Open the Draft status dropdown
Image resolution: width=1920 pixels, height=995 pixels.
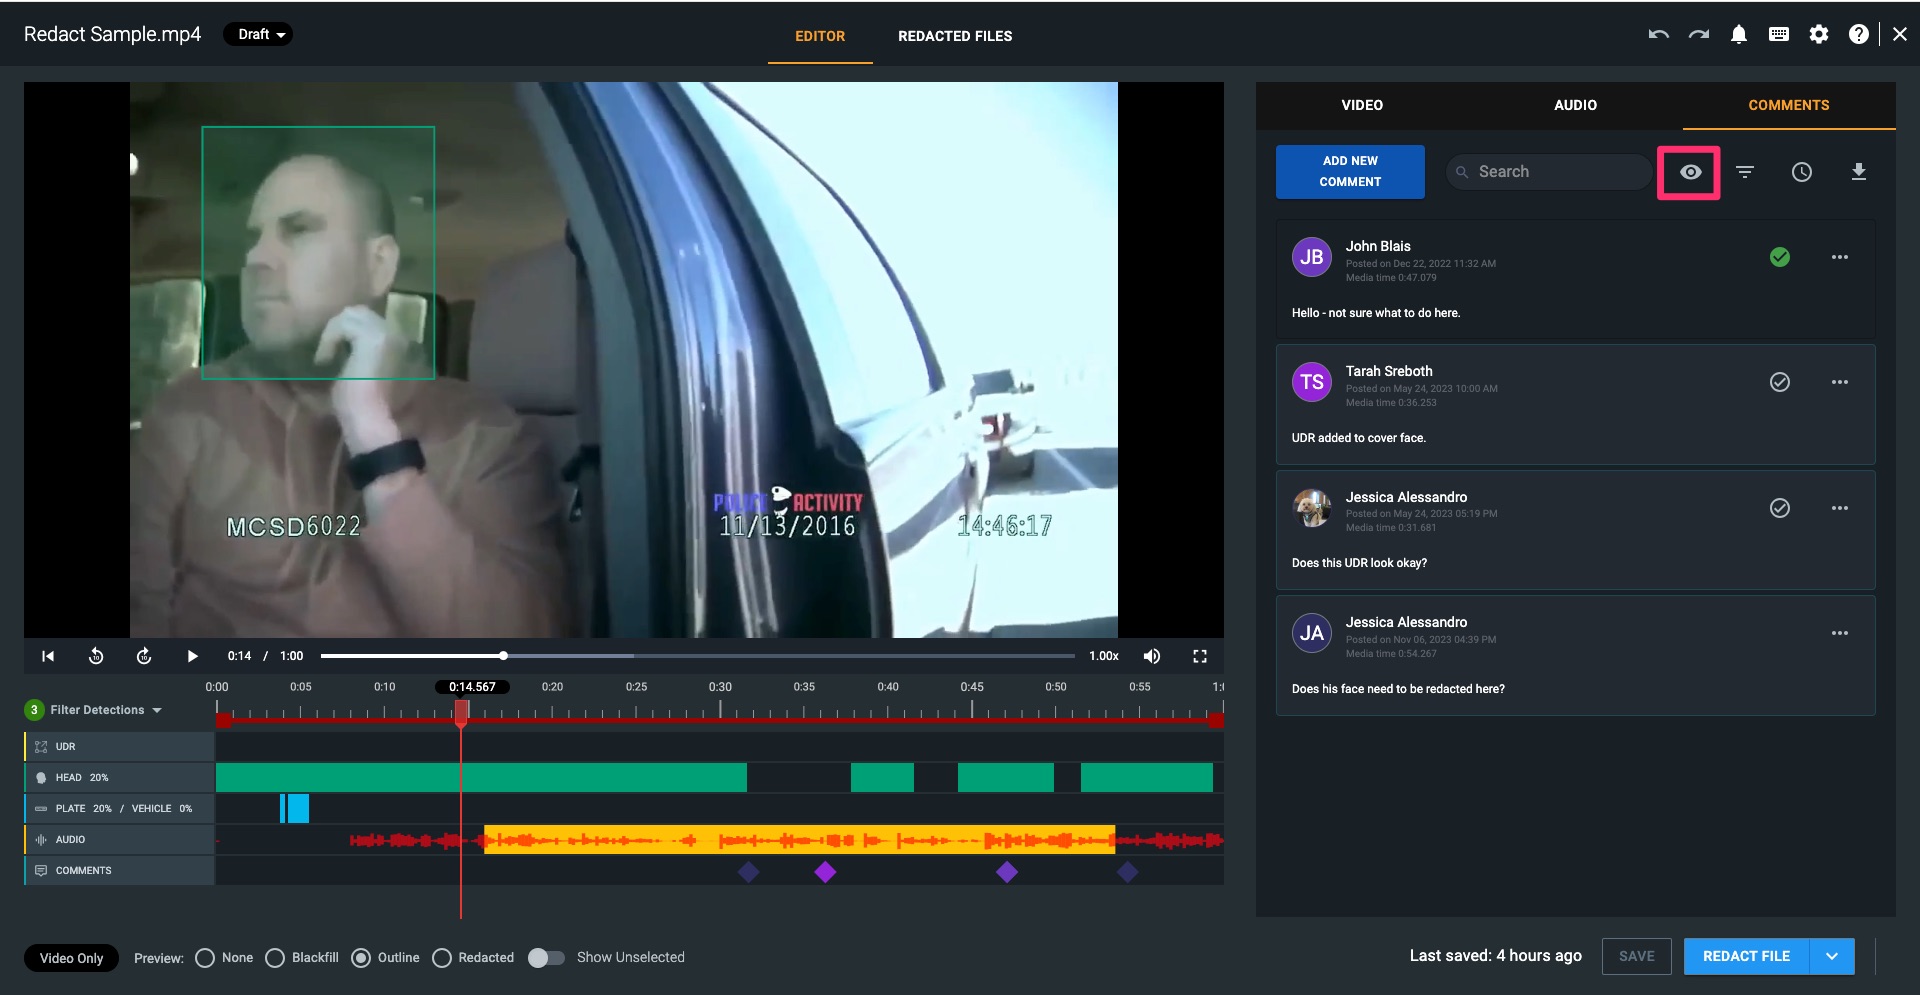coord(259,35)
